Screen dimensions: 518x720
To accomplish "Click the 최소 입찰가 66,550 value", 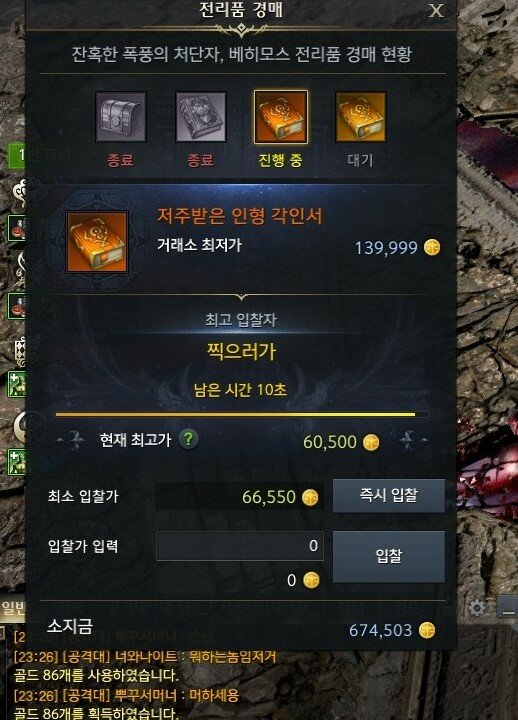I will pos(269,497).
